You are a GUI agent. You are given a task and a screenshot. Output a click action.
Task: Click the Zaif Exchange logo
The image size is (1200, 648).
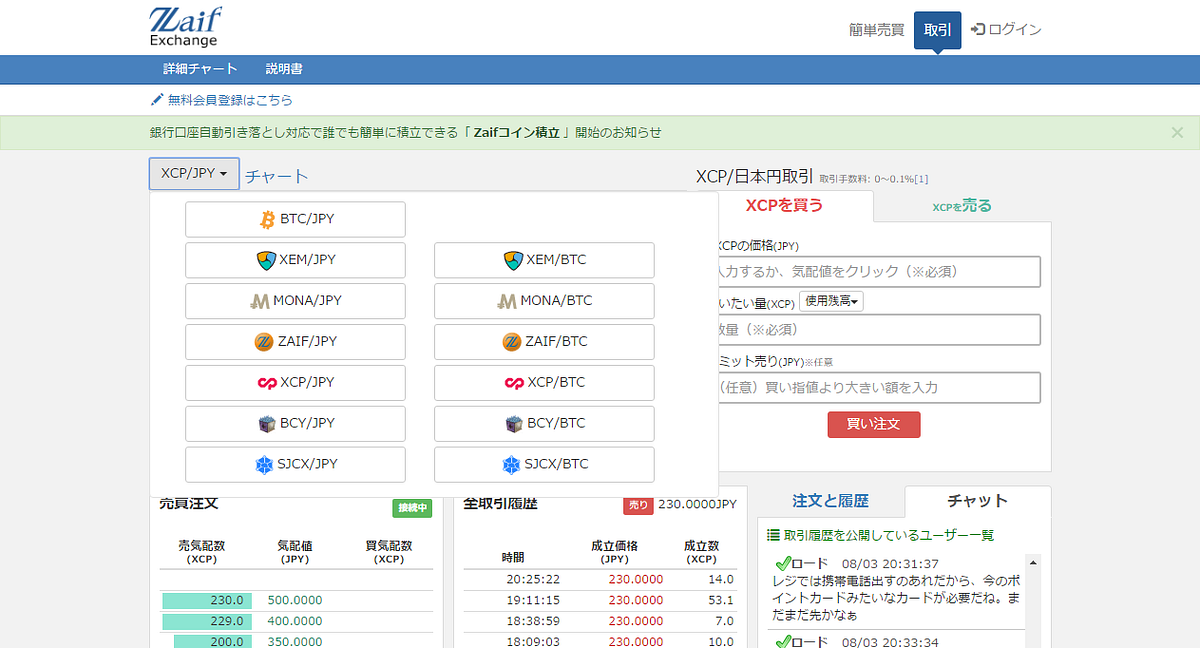click(x=185, y=26)
